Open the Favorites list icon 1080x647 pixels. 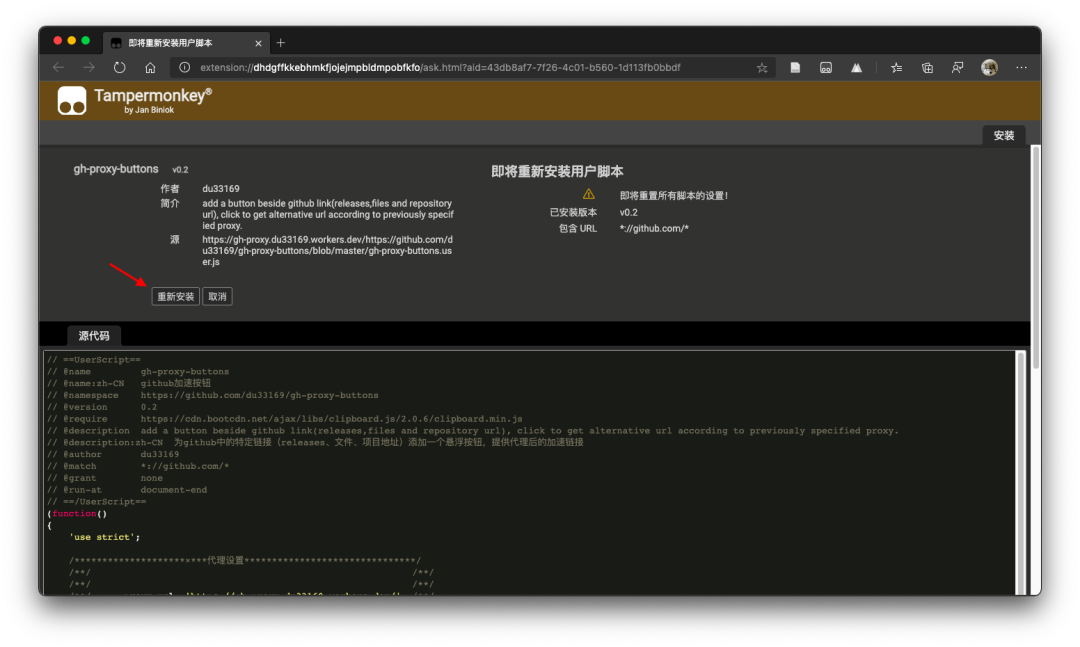pos(896,68)
